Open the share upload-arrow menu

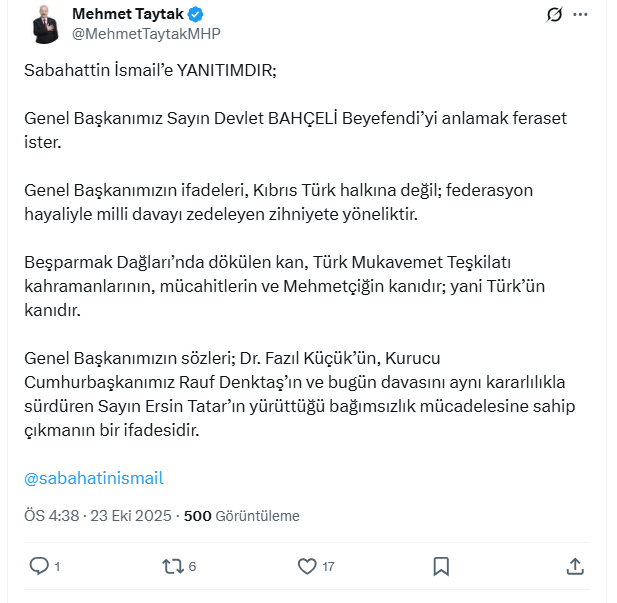tap(575, 566)
